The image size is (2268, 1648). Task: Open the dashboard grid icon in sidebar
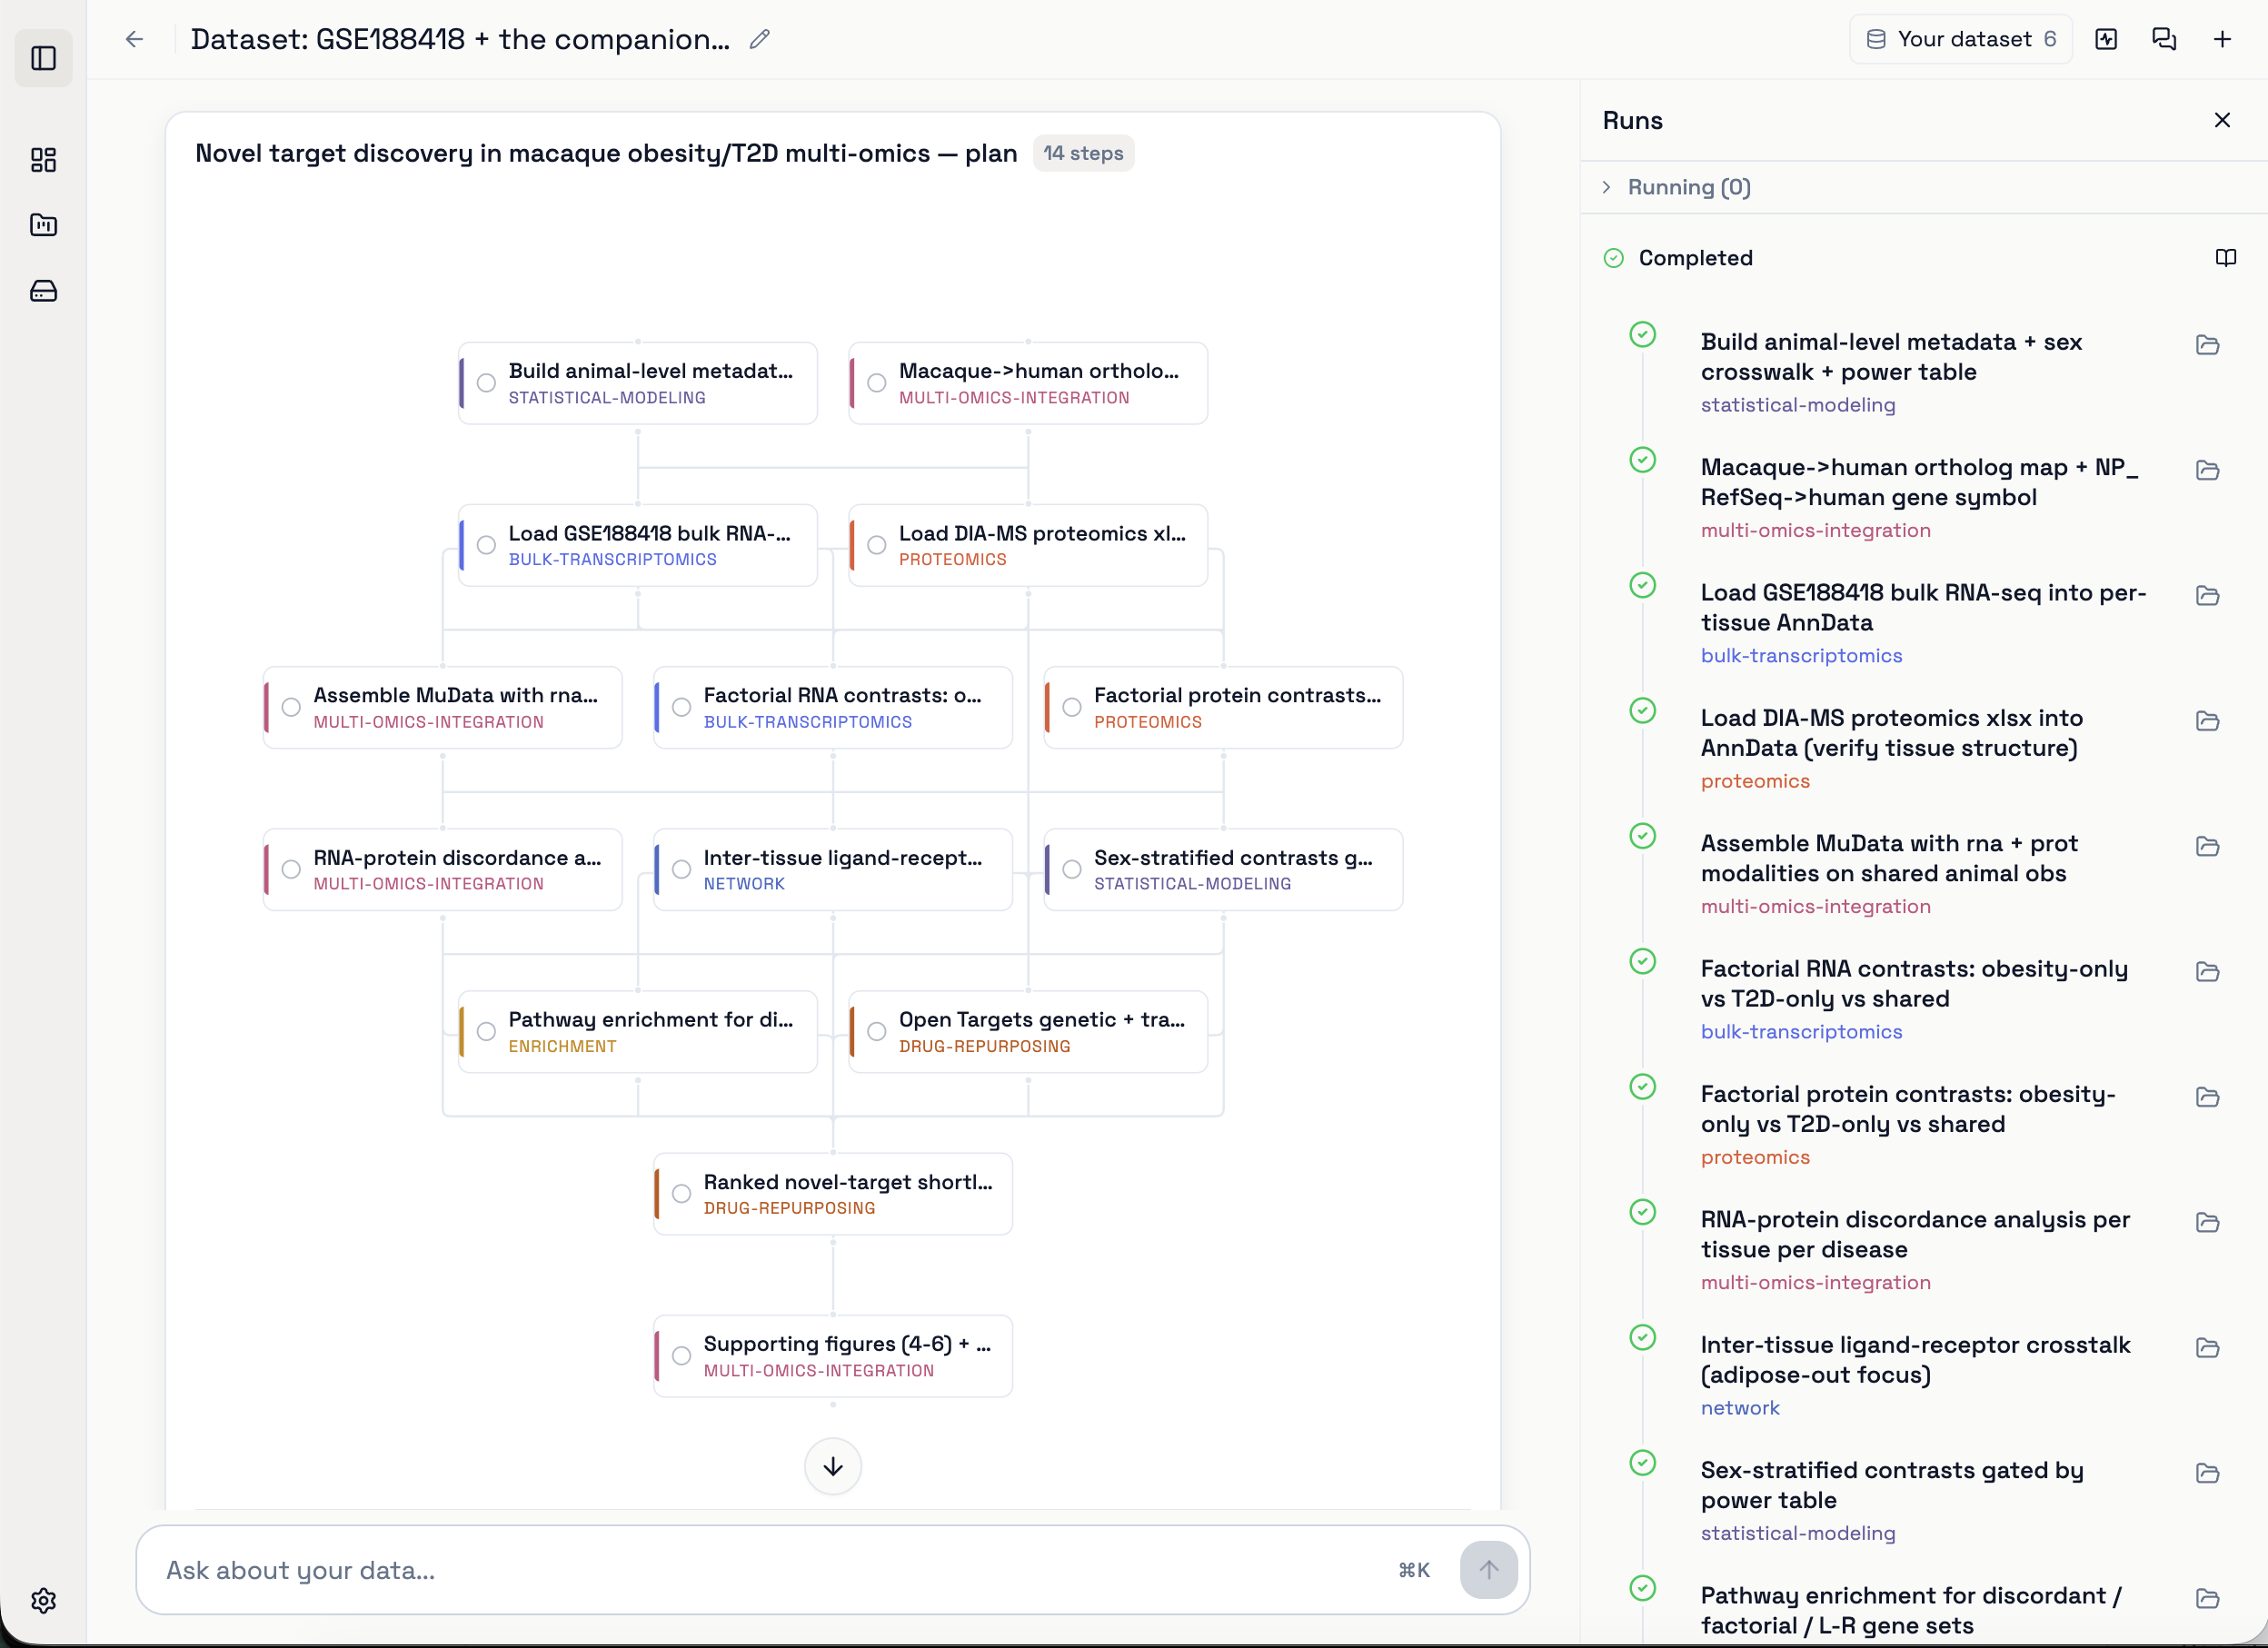pyautogui.click(x=44, y=160)
